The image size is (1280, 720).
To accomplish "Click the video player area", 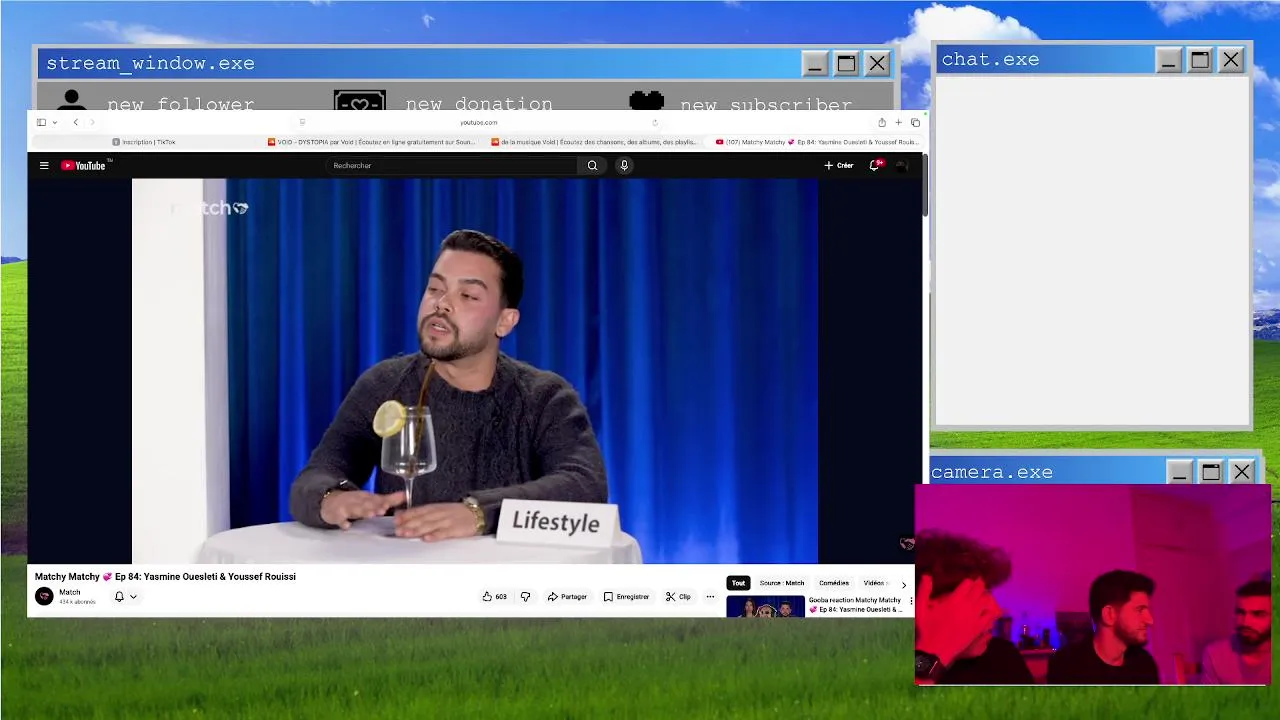I will pos(475,370).
